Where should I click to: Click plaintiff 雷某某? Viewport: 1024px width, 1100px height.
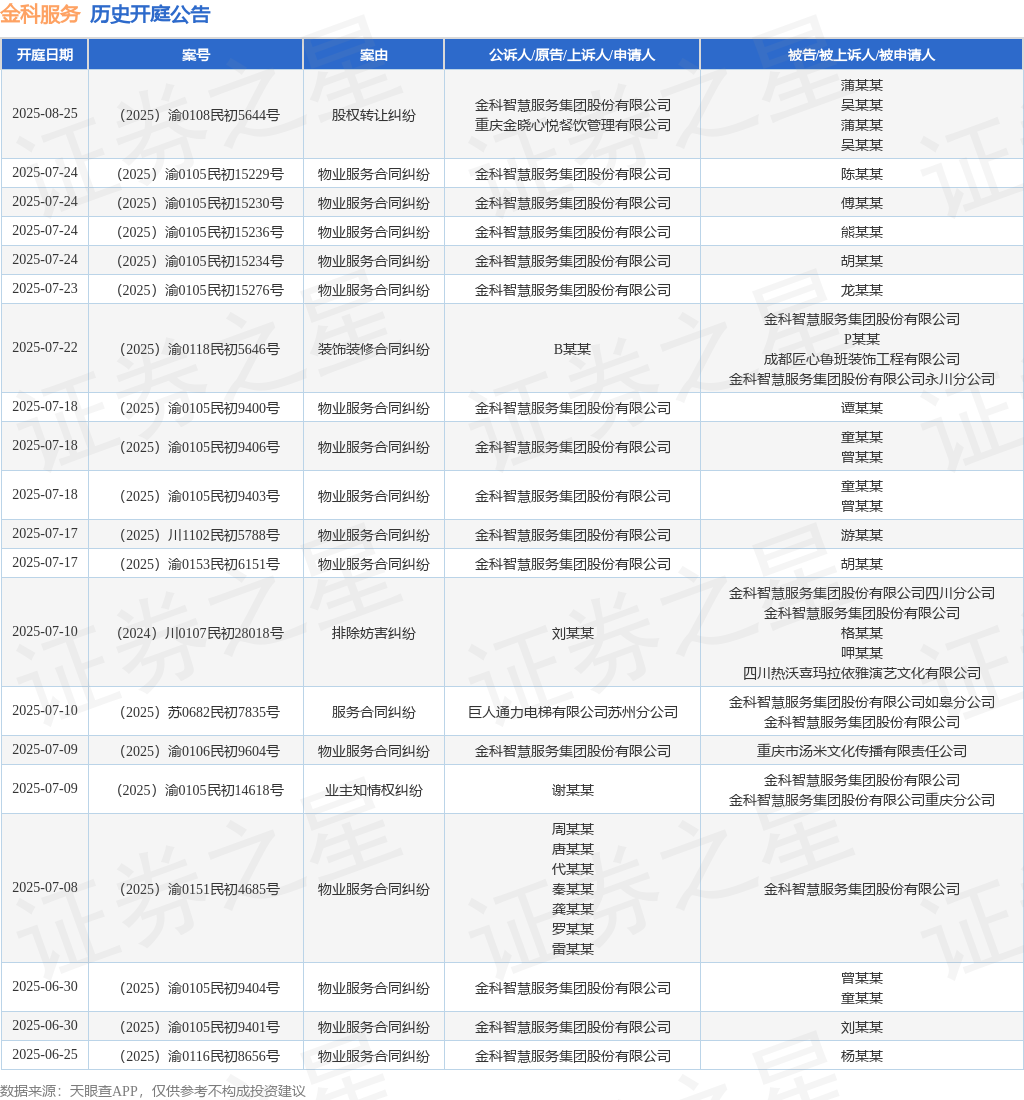(572, 949)
